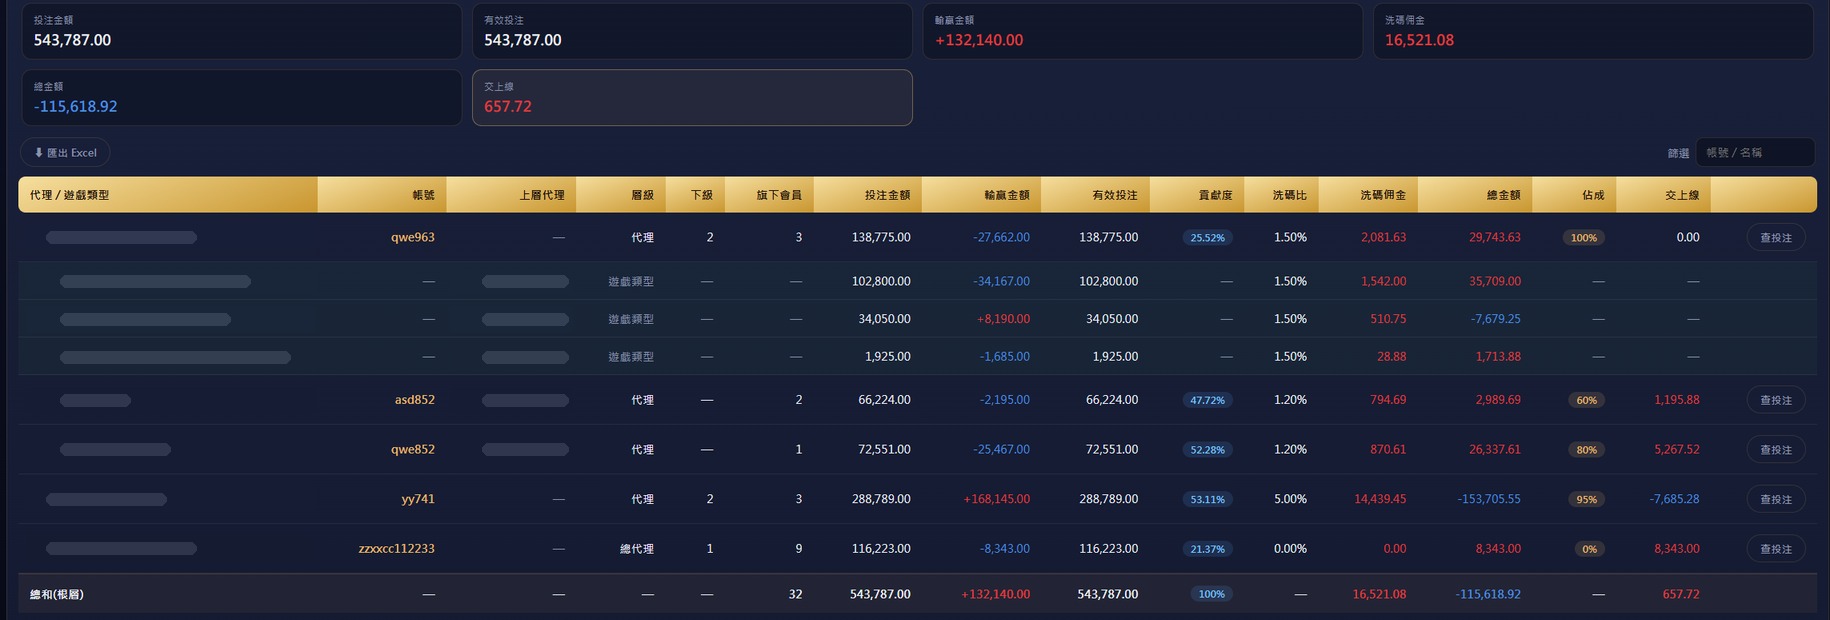Click the 80% share badge

1587,450
